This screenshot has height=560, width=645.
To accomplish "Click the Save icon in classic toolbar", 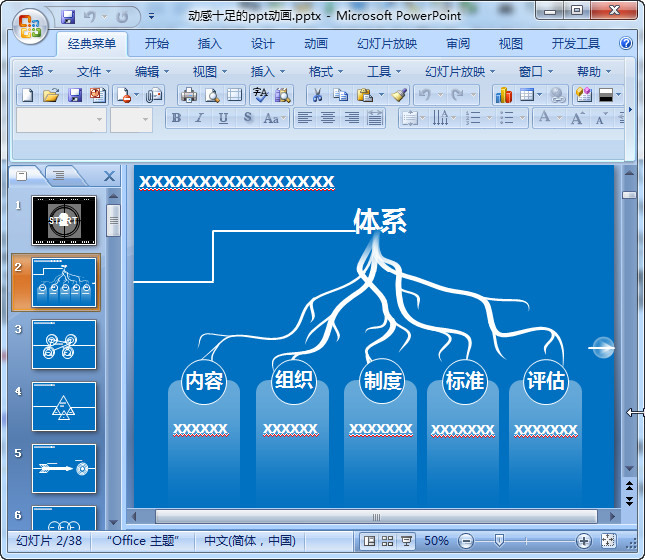I will (74, 95).
